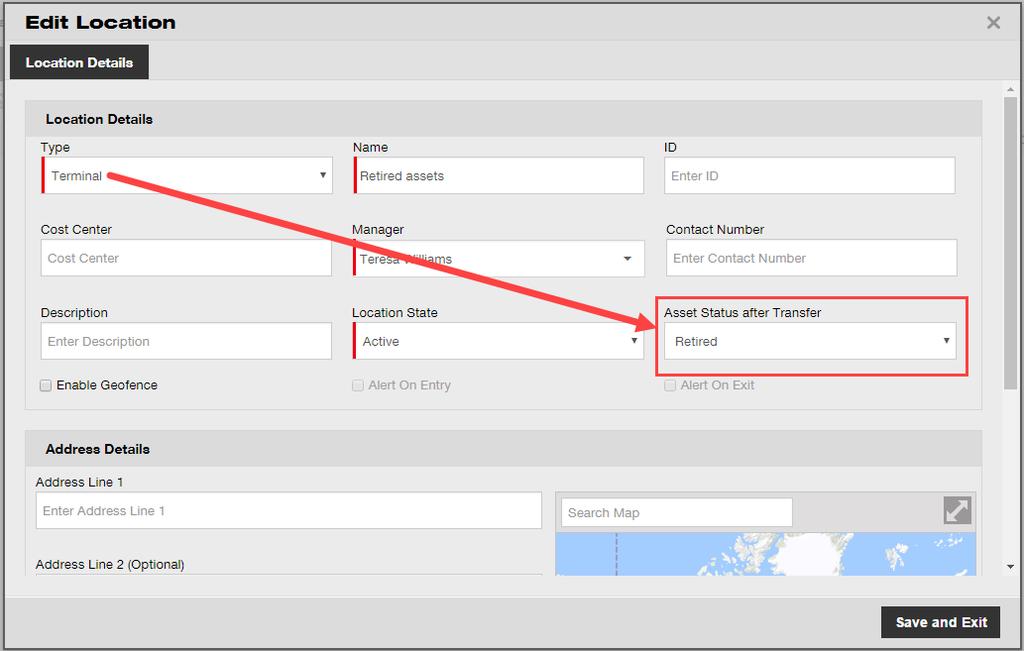Click the Search Map field
The image size is (1024, 651).
677,513
